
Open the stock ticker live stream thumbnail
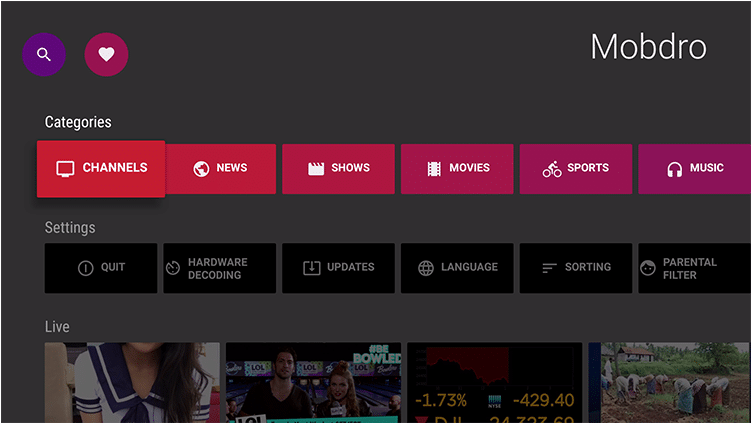(494, 382)
